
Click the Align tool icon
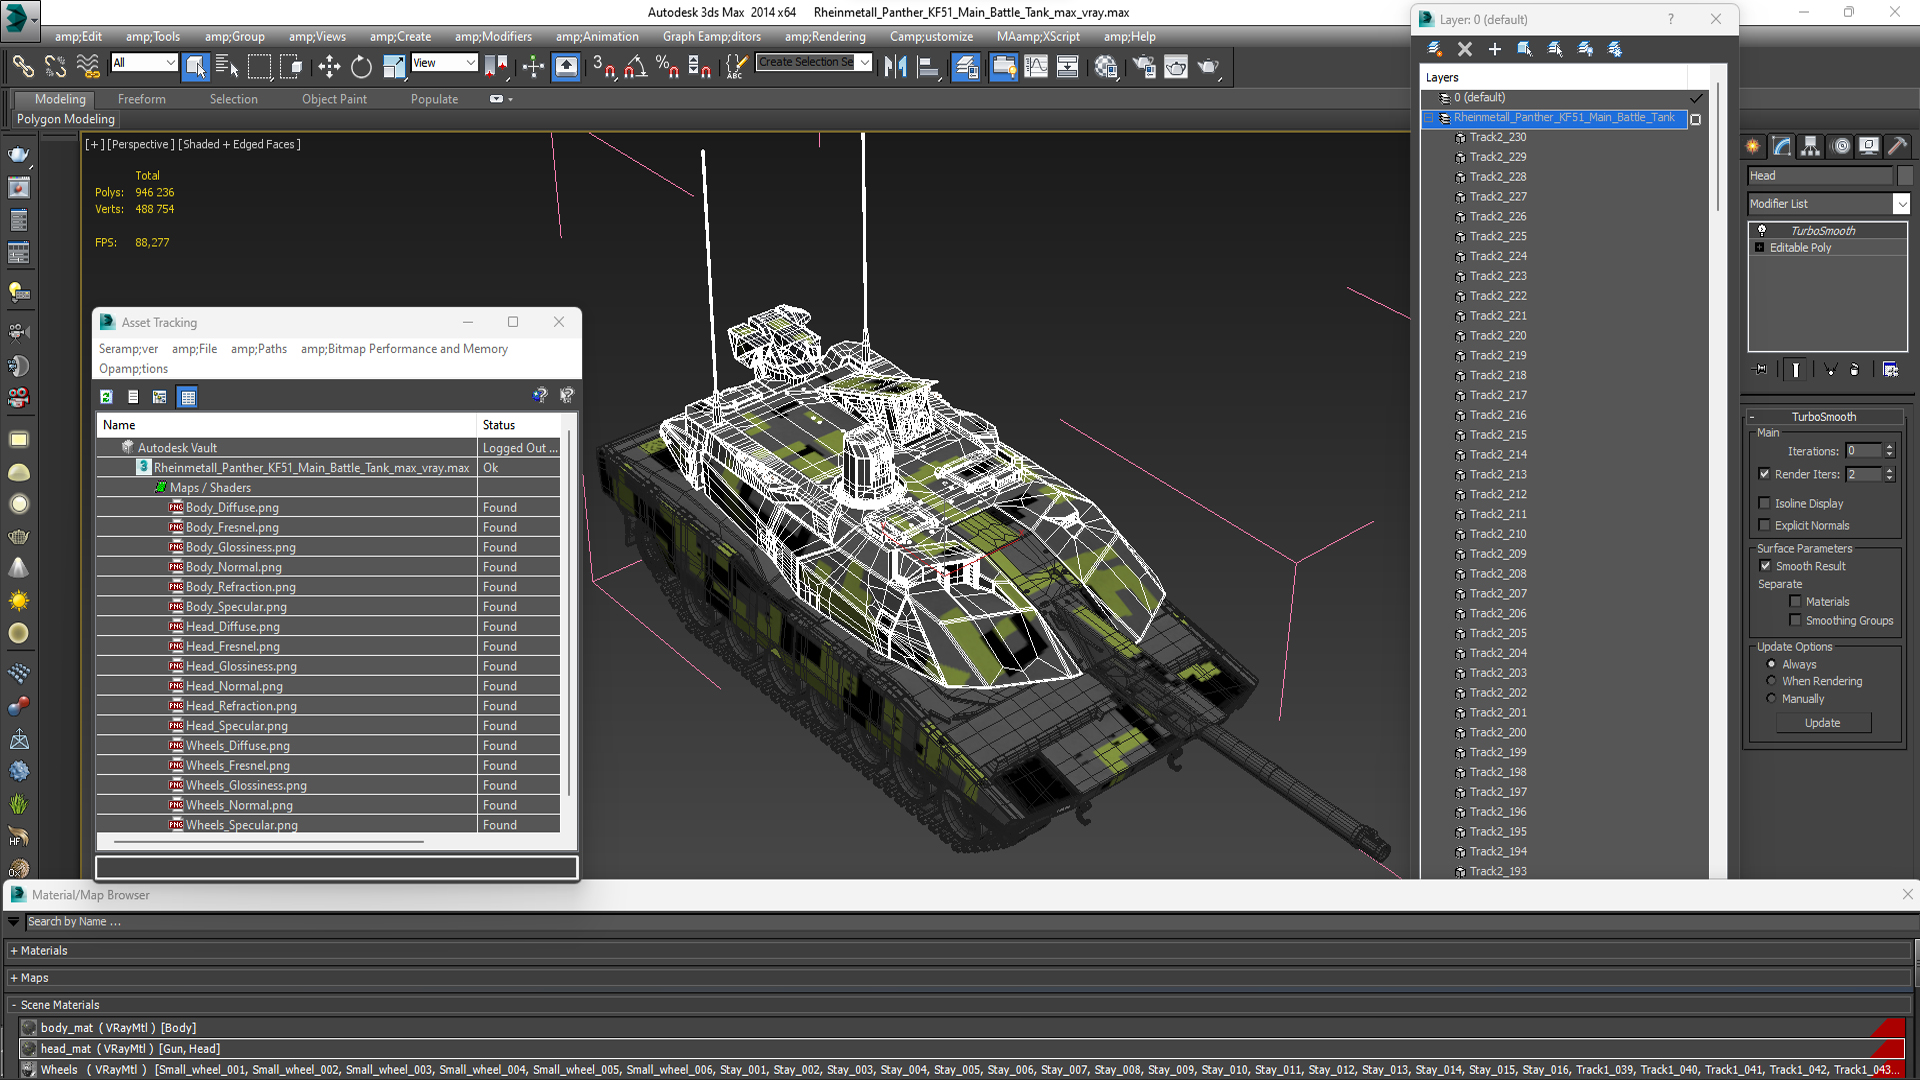927,66
